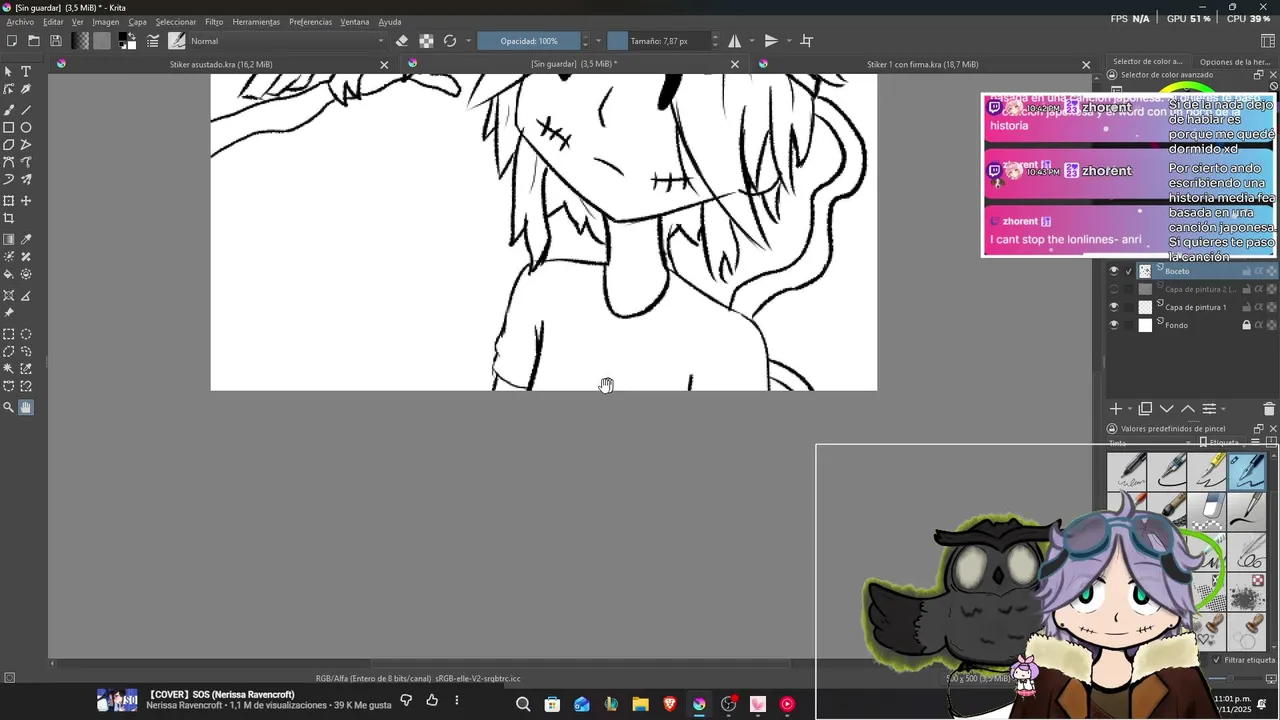Screen dimensions: 1280x720
Task: Select the Freehand Brush tool
Action: pyautogui.click(x=9, y=110)
